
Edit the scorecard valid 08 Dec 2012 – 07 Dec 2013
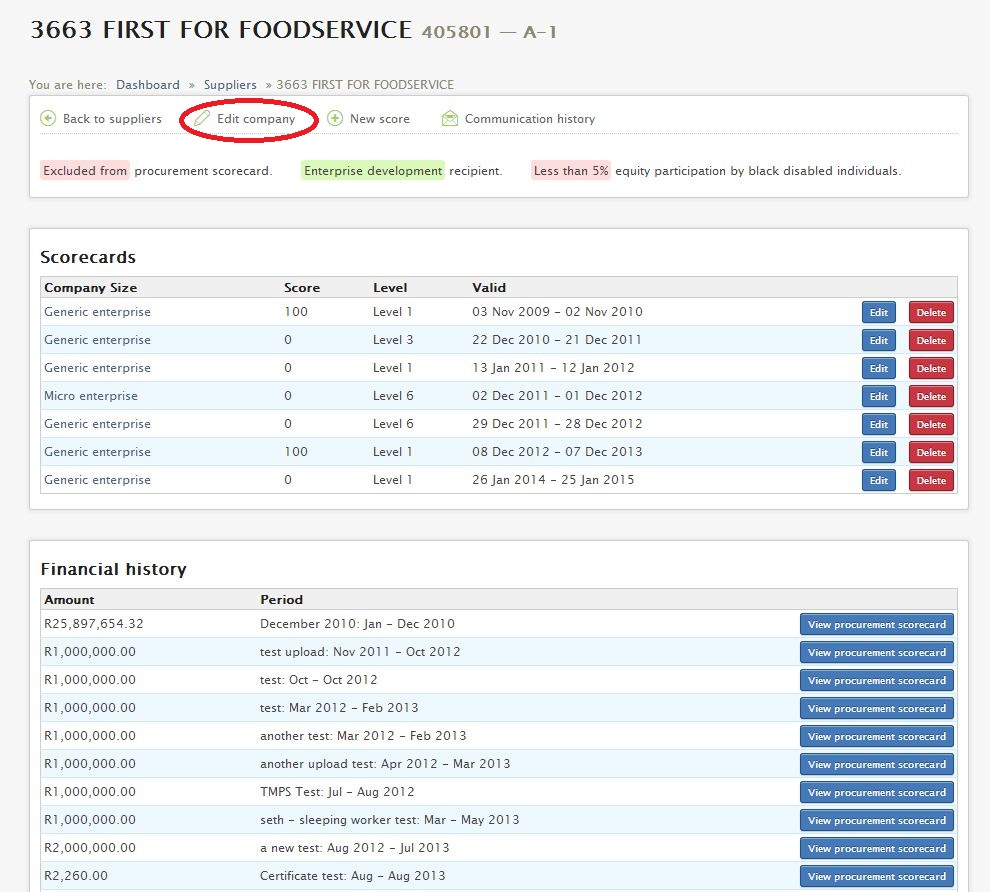(x=878, y=452)
